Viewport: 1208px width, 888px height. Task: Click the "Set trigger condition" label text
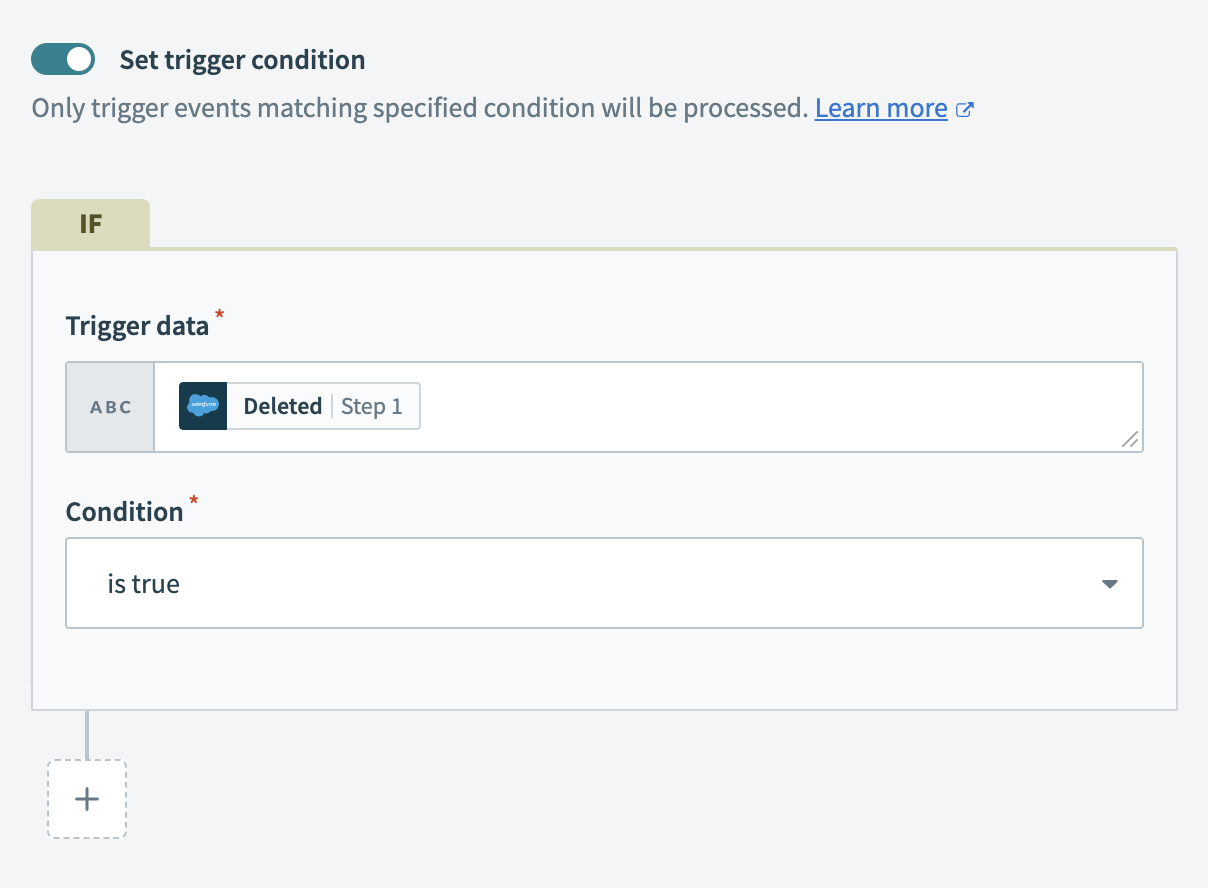[242, 60]
